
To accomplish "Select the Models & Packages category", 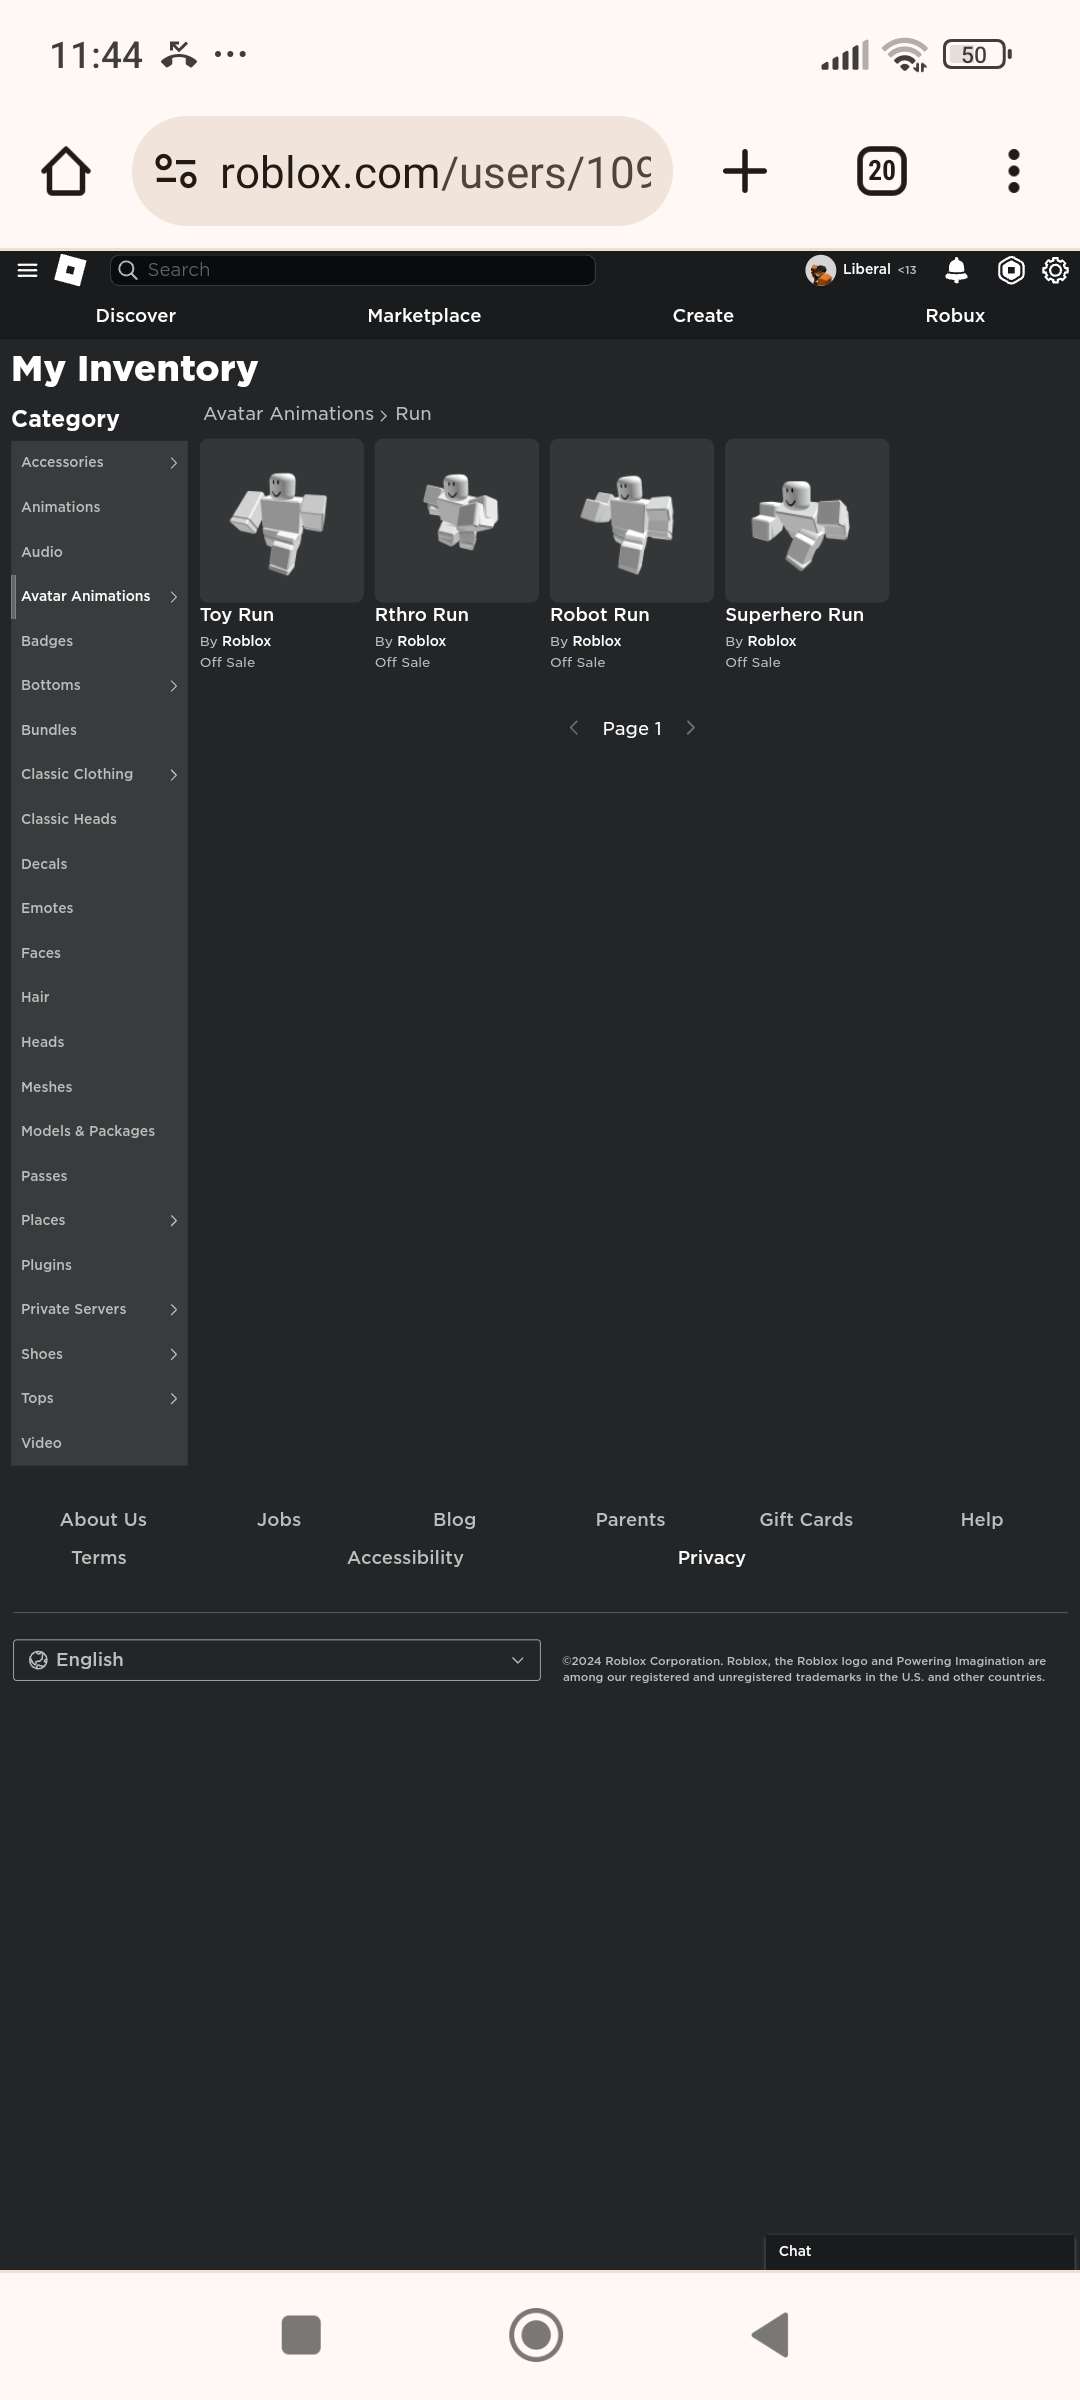I will coord(99,1131).
